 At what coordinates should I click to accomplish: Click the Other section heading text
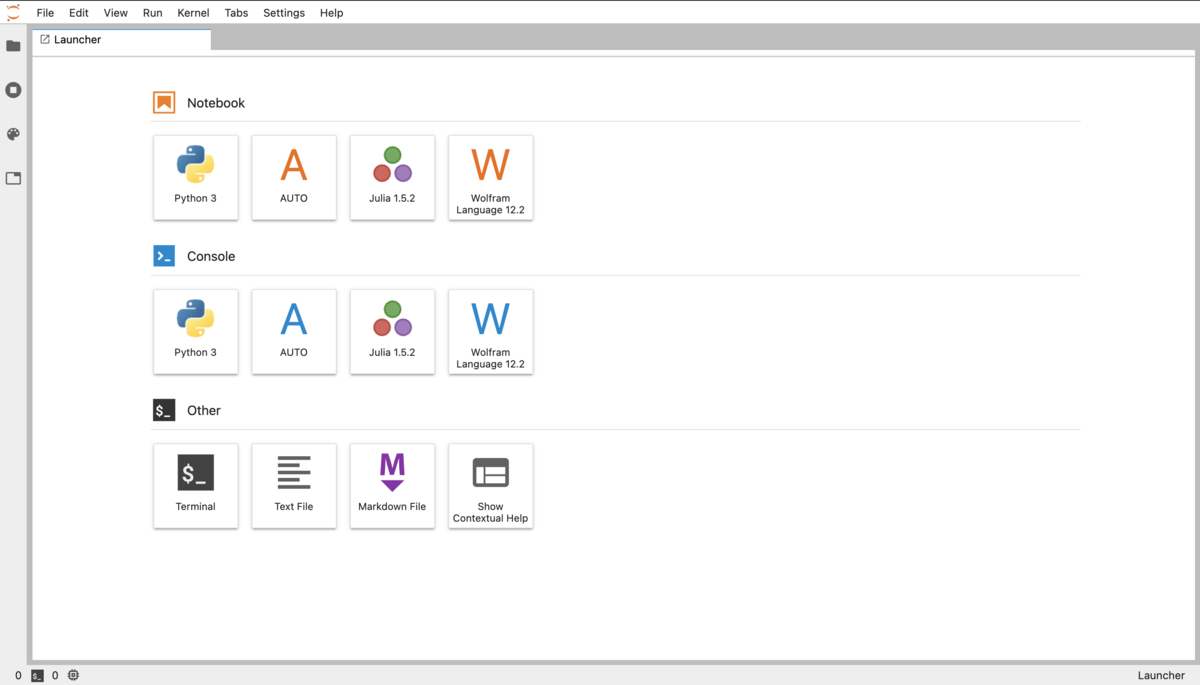(204, 411)
